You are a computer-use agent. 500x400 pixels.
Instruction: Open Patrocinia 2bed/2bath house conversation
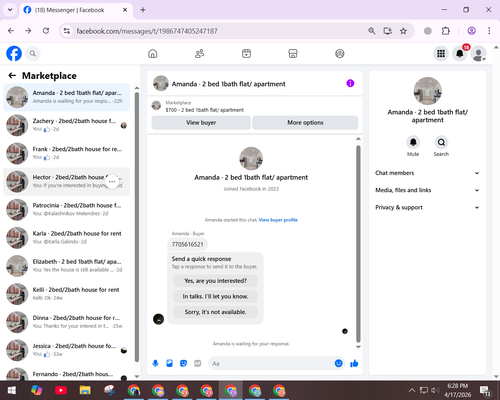tap(67, 209)
